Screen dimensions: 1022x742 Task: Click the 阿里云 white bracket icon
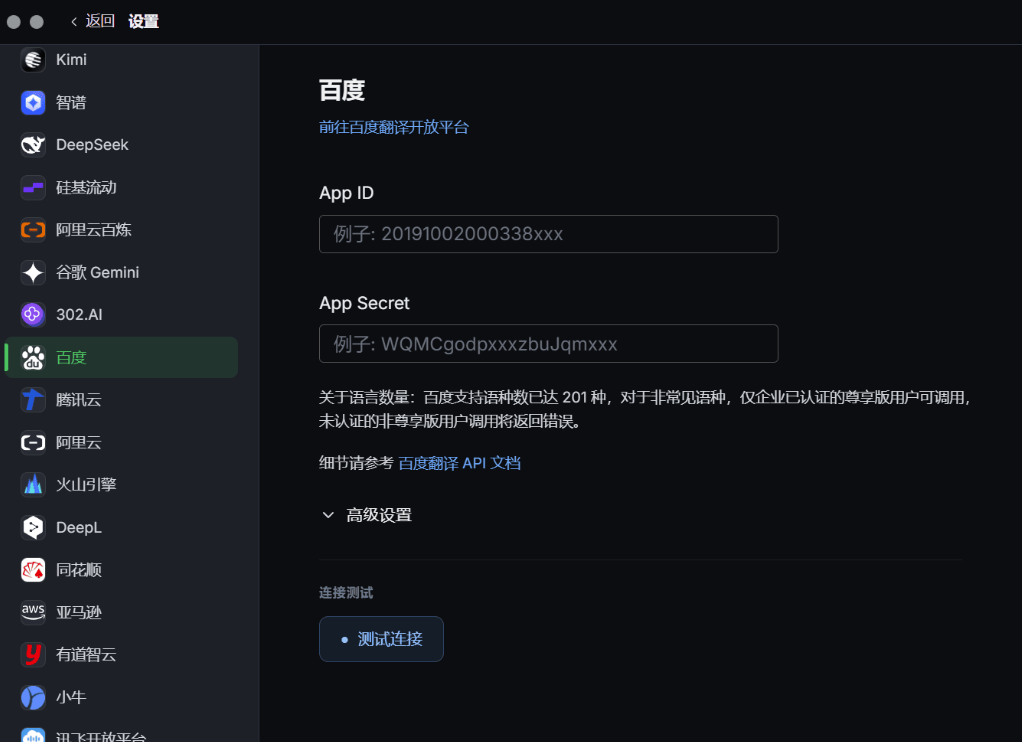tap(33, 443)
